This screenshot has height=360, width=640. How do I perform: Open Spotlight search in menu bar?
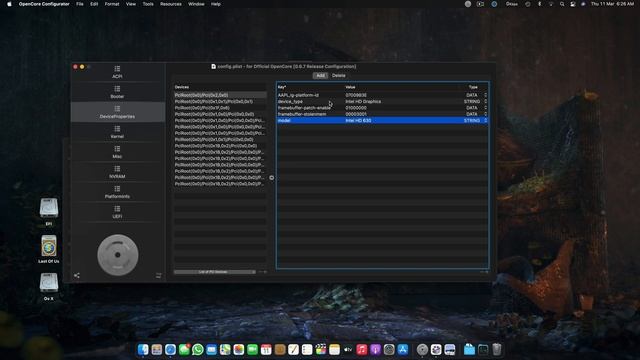pyautogui.click(x=562, y=4)
